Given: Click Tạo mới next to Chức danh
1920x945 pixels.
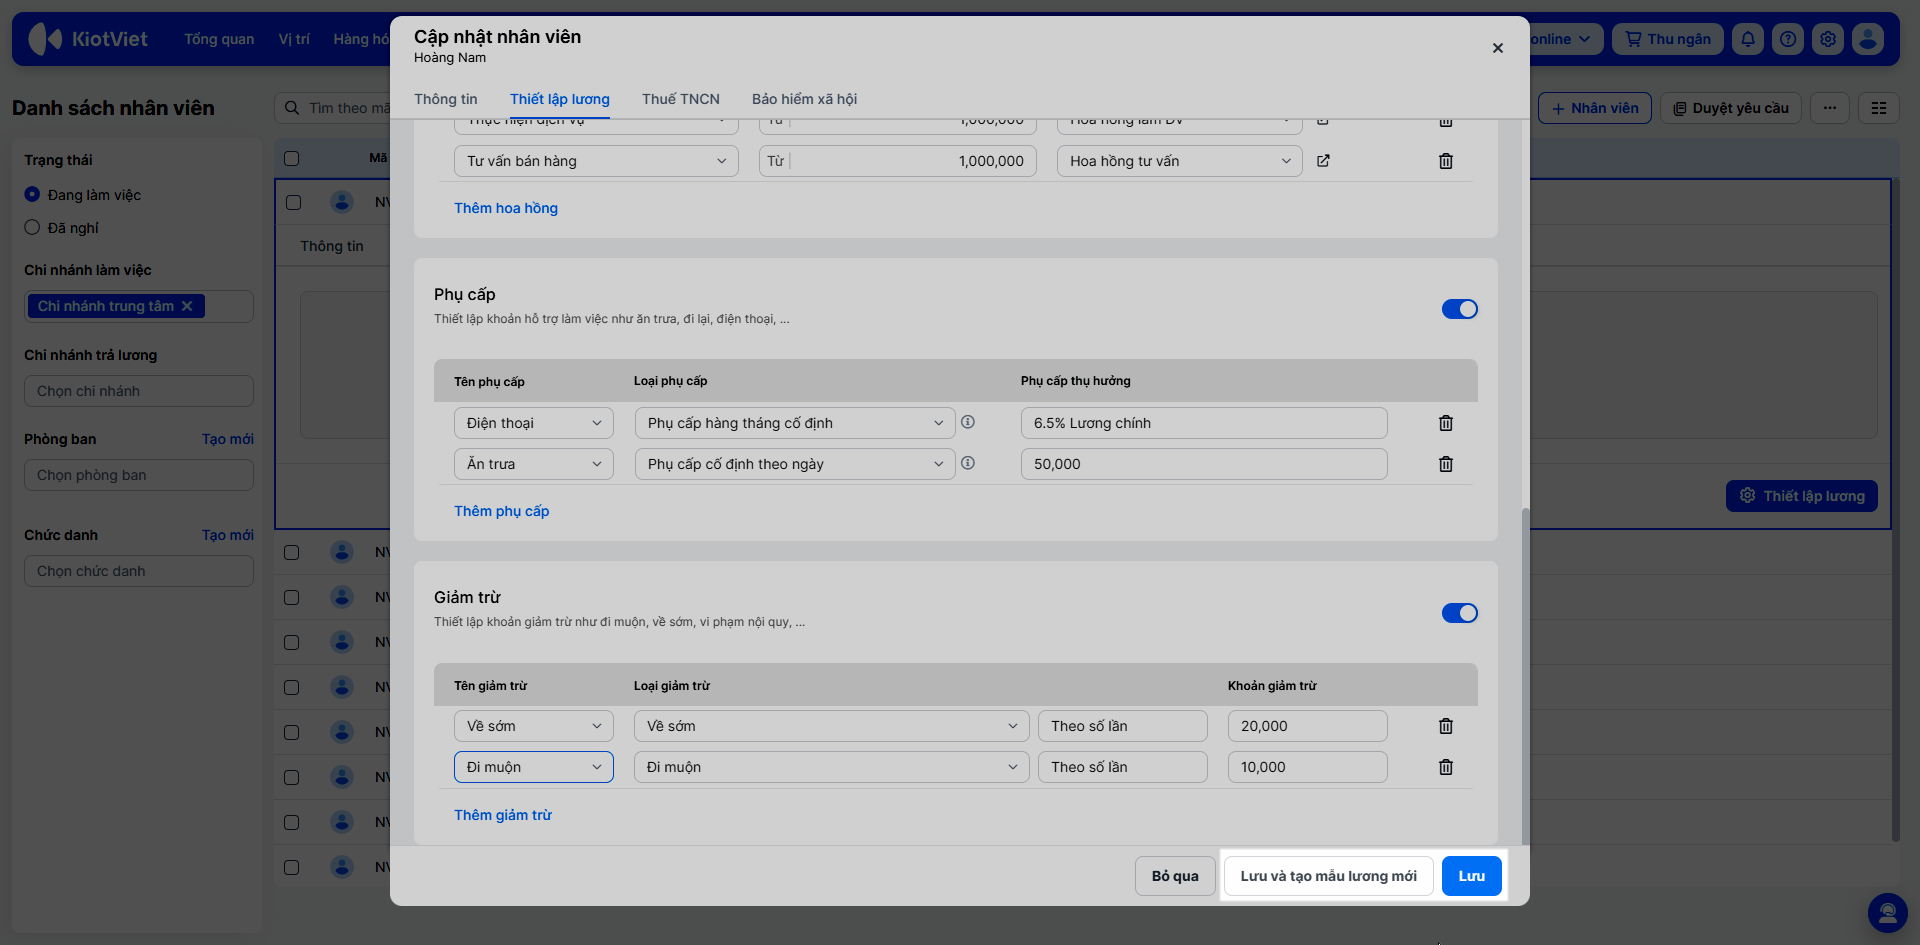Looking at the screenshot, I should pyautogui.click(x=228, y=535).
